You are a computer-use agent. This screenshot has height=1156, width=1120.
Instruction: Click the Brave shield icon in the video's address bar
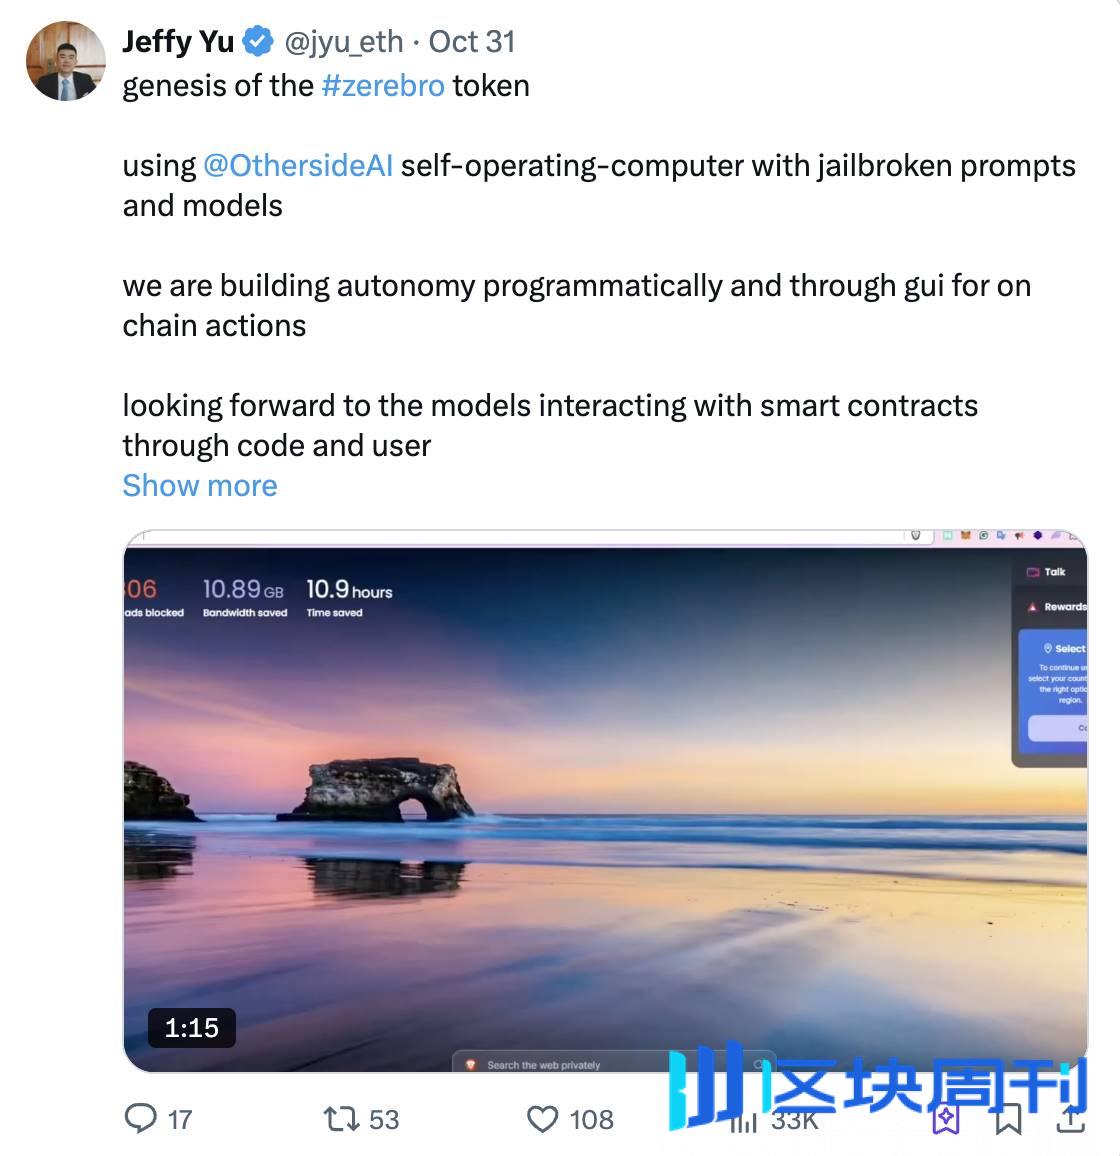click(x=916, y=535)
